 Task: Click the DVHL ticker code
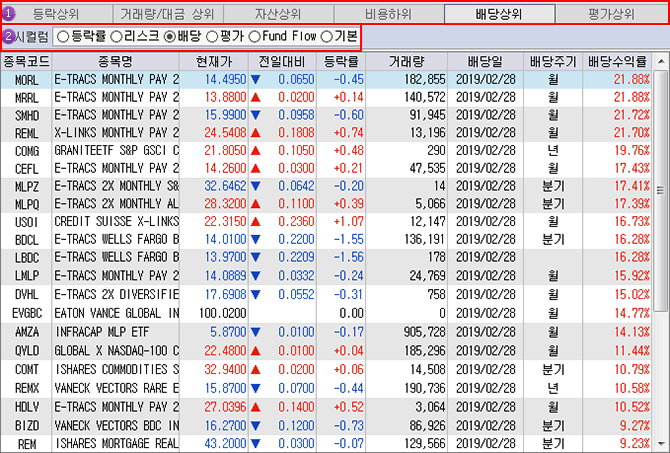coord(26,295)
